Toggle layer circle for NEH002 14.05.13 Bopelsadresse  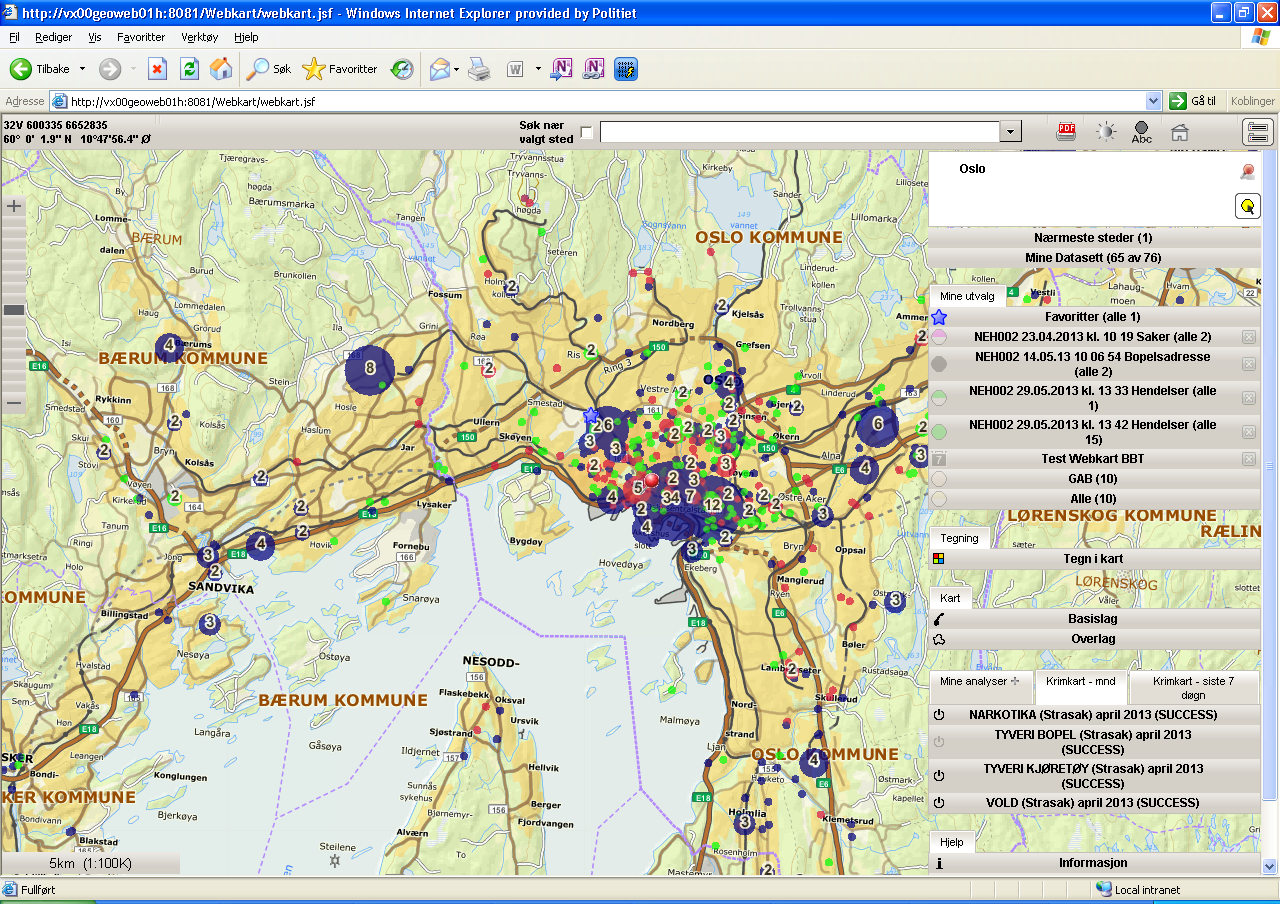click(x=939, y=364)
